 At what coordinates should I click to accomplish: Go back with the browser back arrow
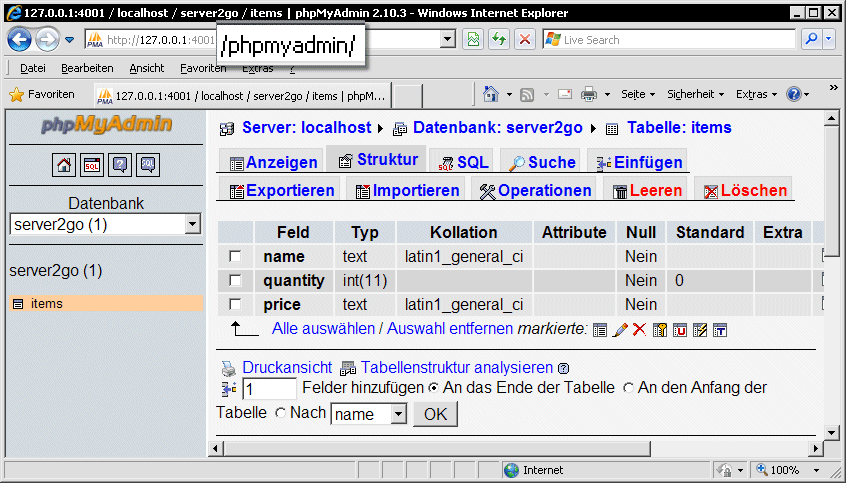point(20,39)
